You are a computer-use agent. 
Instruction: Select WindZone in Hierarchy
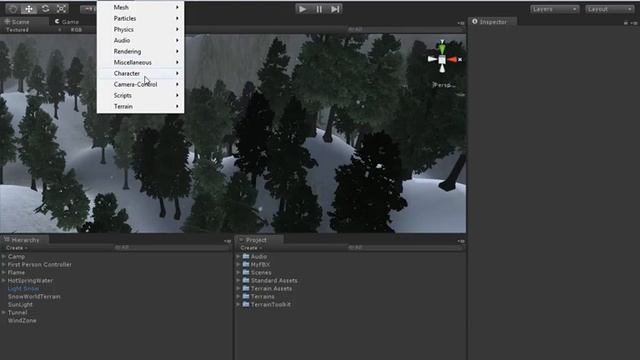click(22, 320)
